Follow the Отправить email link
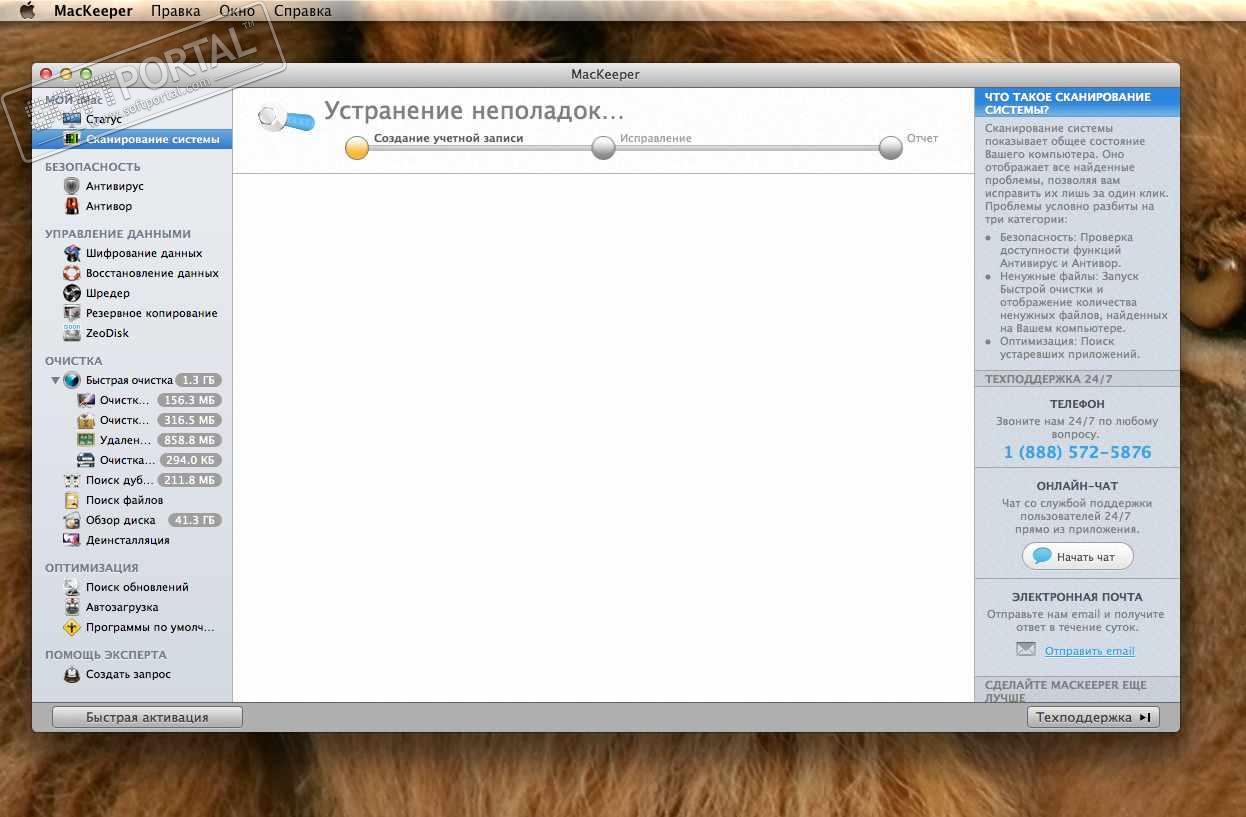 tap(1090, 651)
